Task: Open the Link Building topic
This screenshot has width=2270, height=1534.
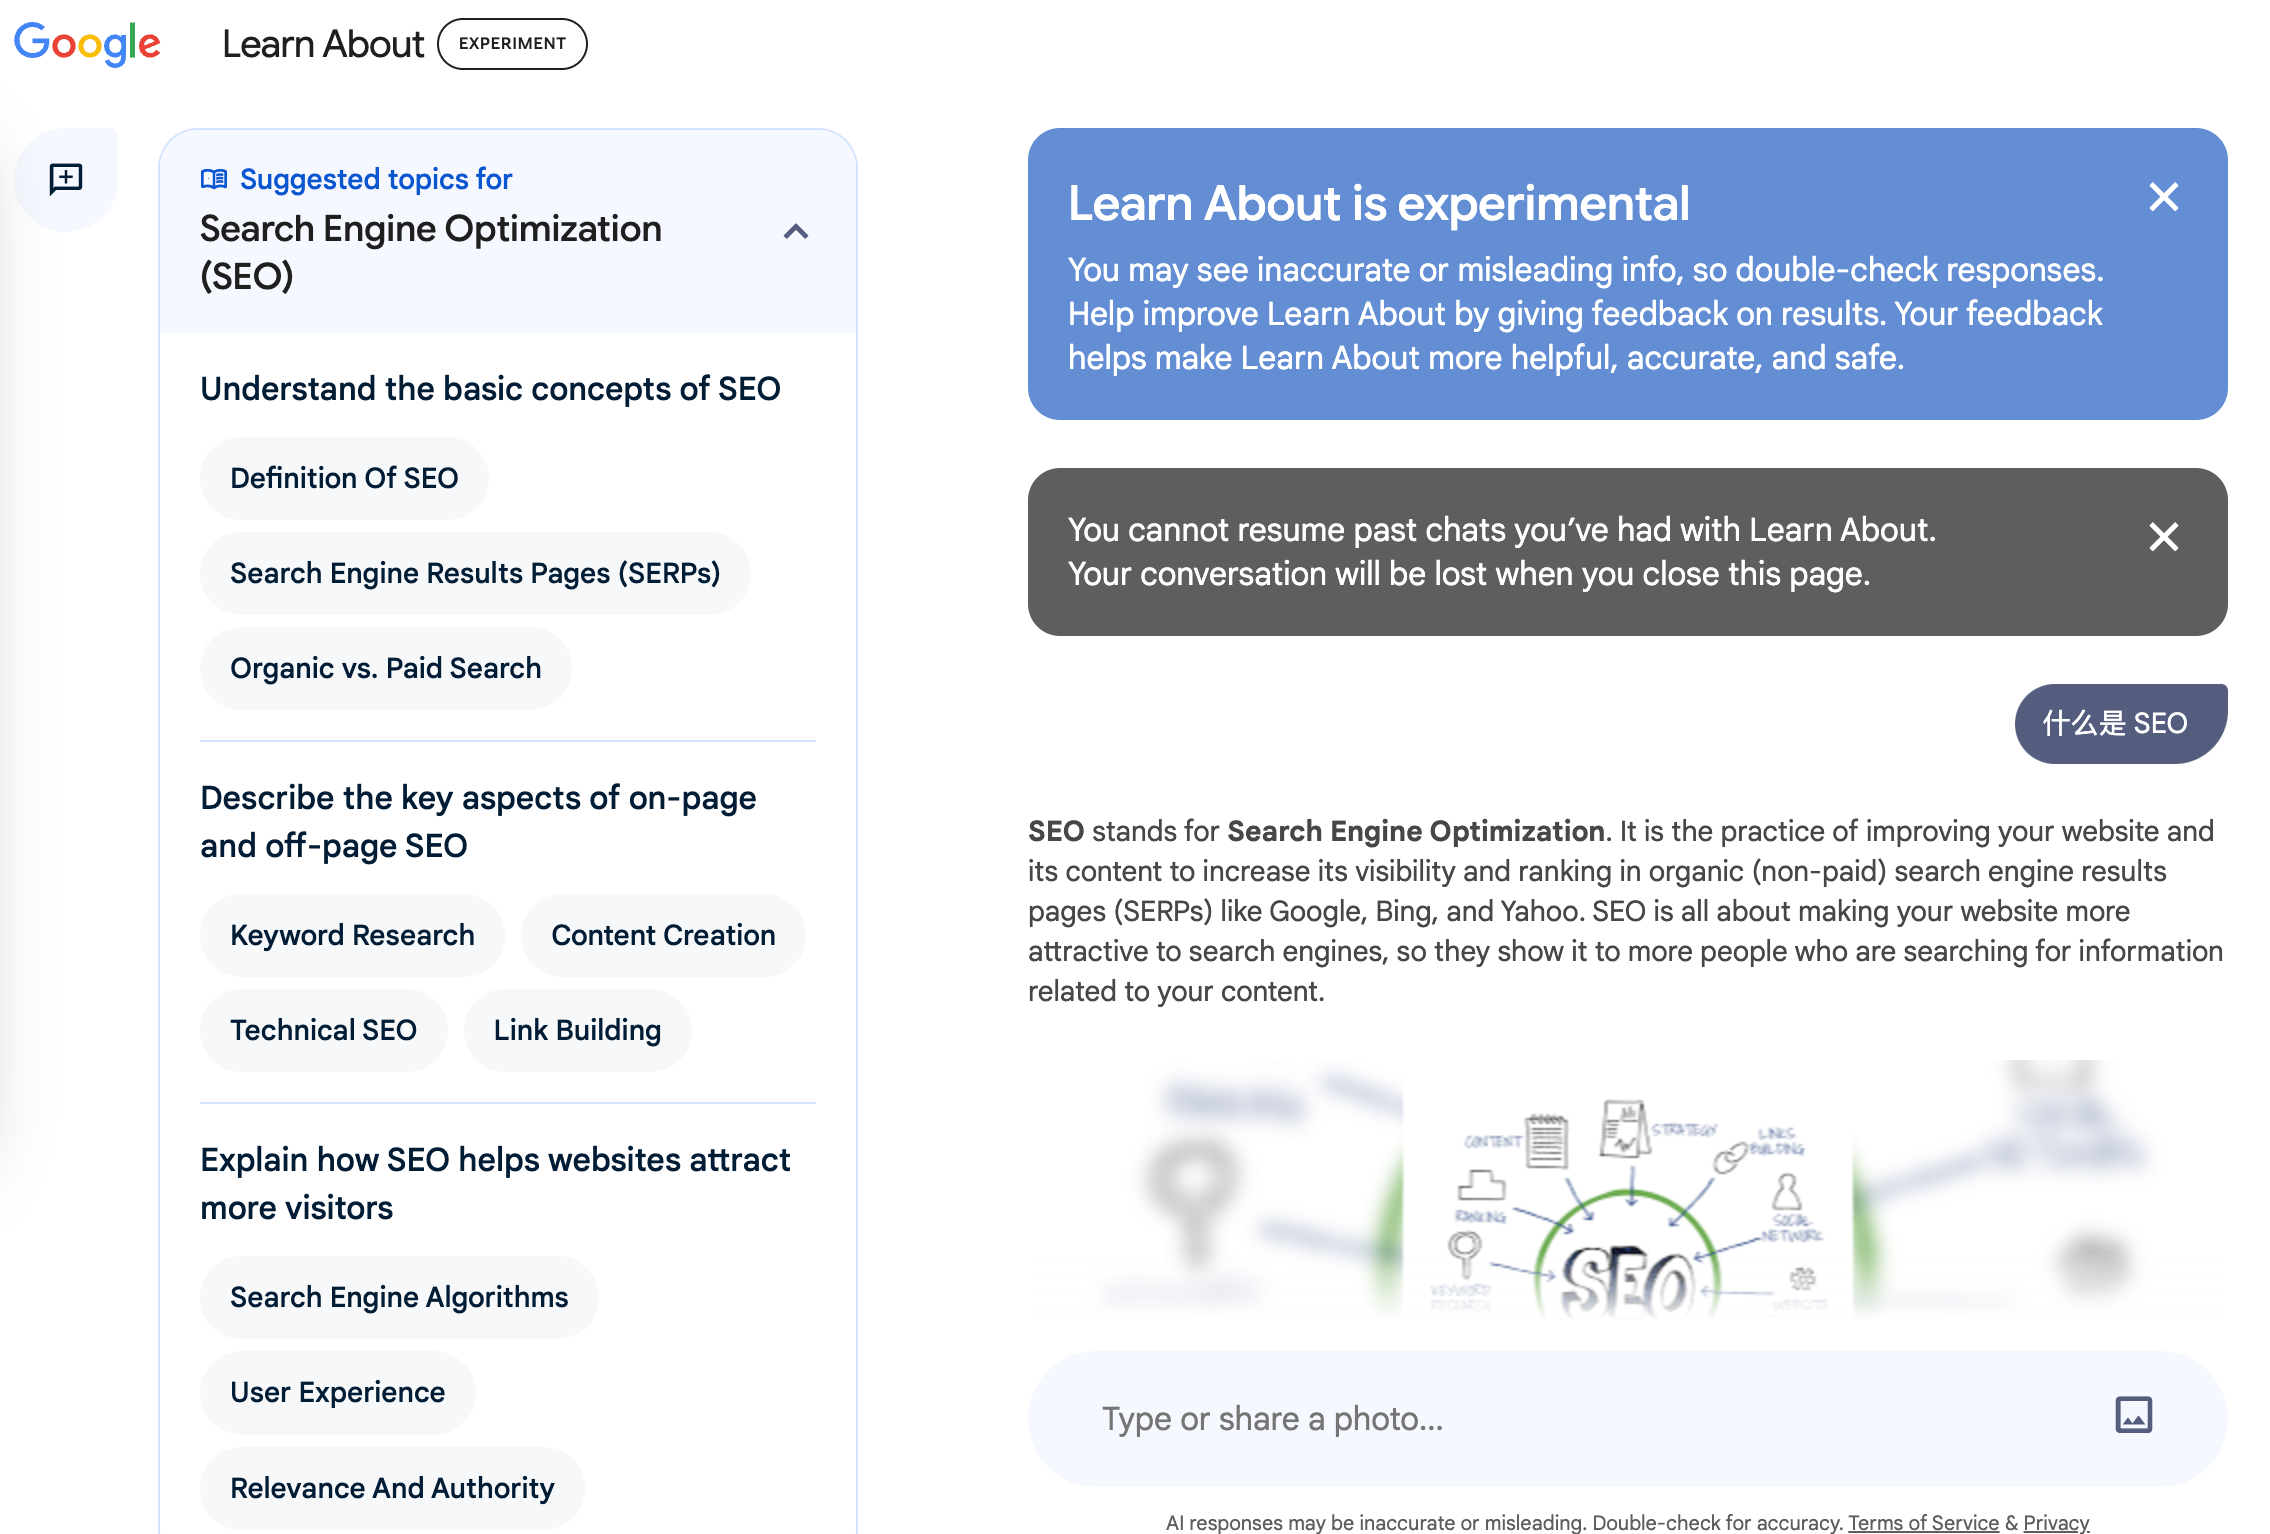Action: [x=577, y=1030]
